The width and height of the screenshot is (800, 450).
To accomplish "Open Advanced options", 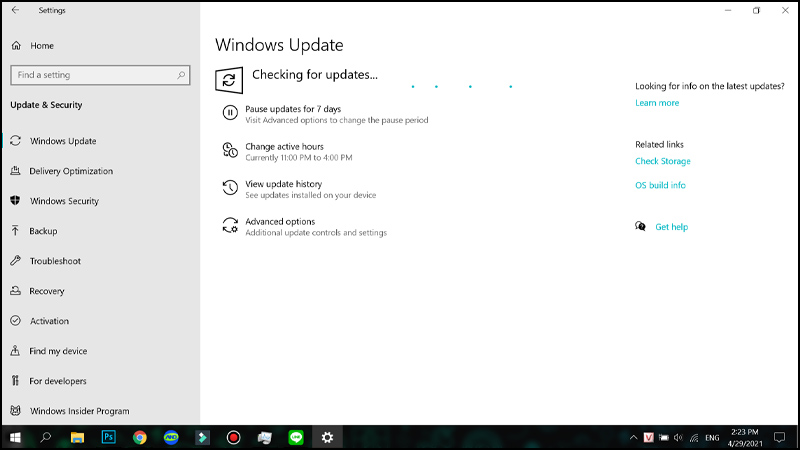I will pyautogui.click(x=280, y=221).
